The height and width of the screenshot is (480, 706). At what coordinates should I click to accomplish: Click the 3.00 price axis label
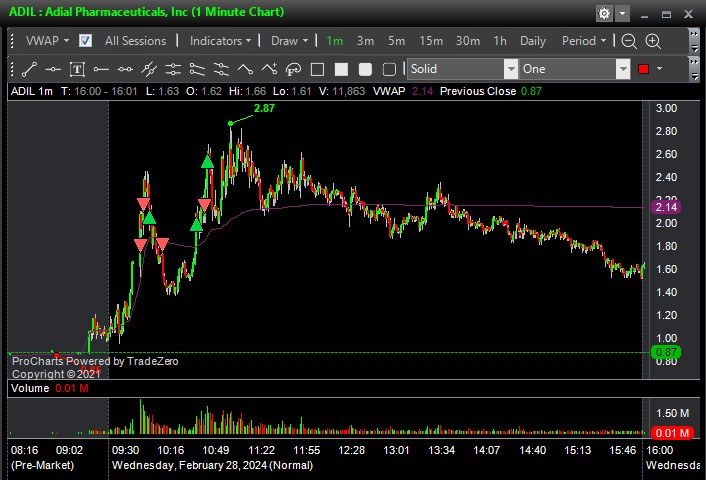(666, 108)
